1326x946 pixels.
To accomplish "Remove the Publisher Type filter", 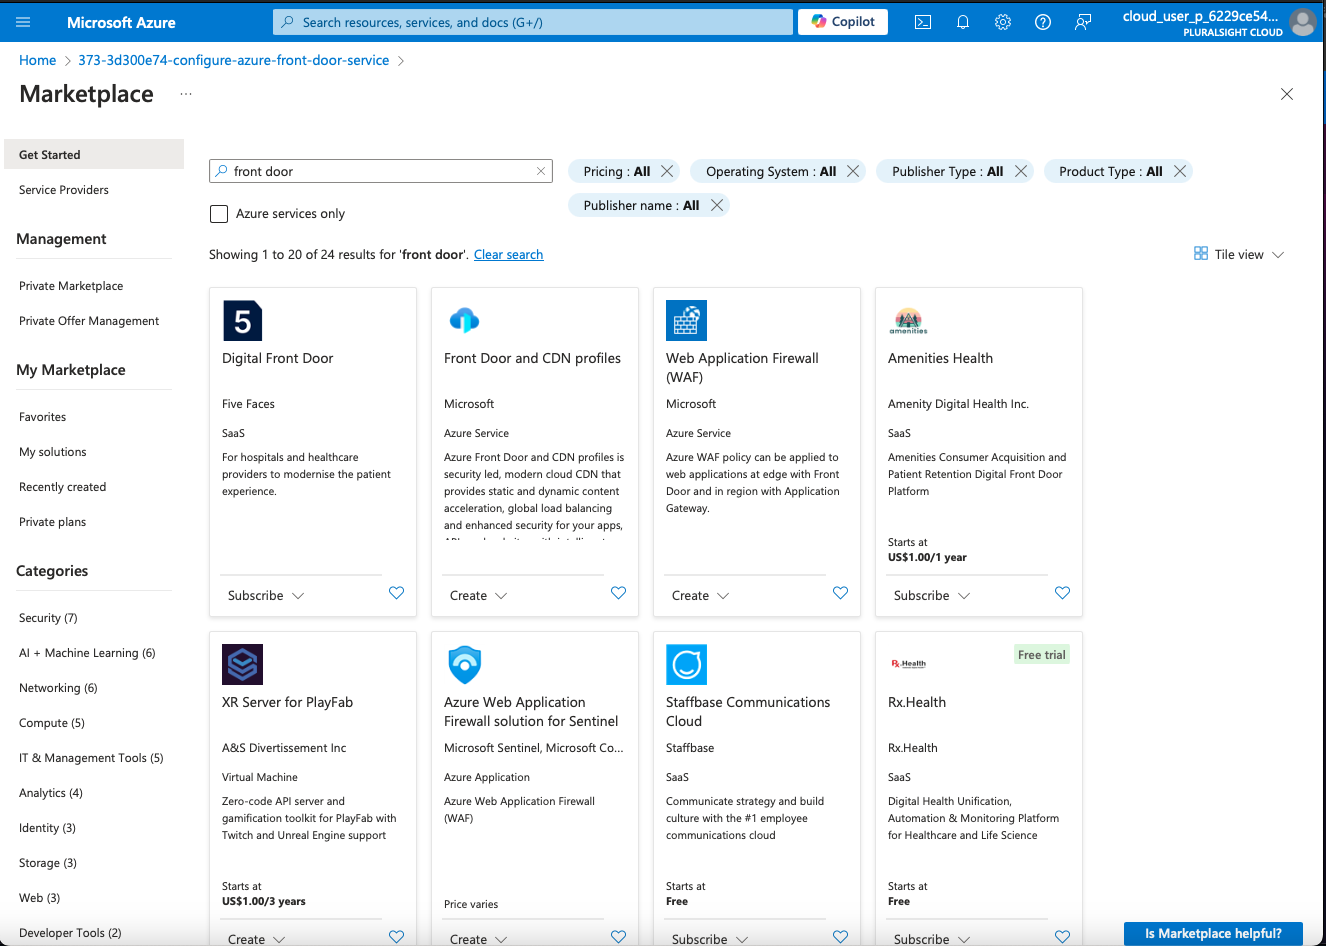I will tap(1021, 171).
